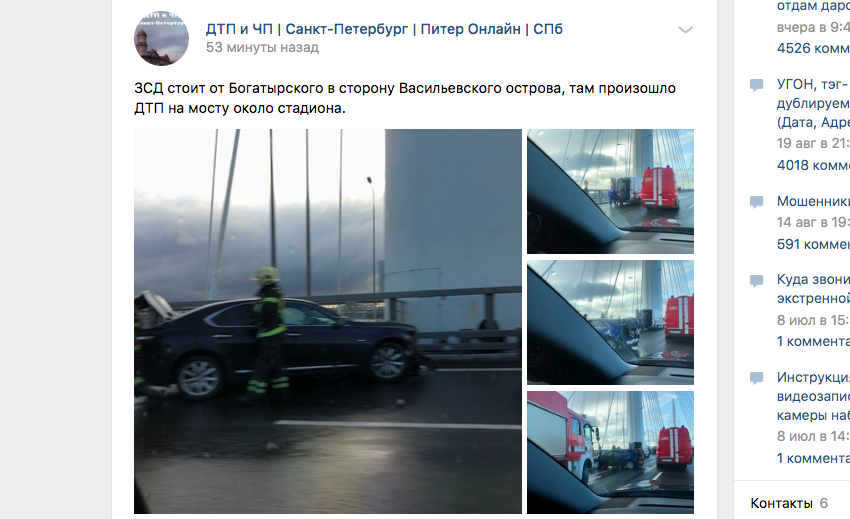Open top-right photo with red fire van

click(x=610, y=191)
